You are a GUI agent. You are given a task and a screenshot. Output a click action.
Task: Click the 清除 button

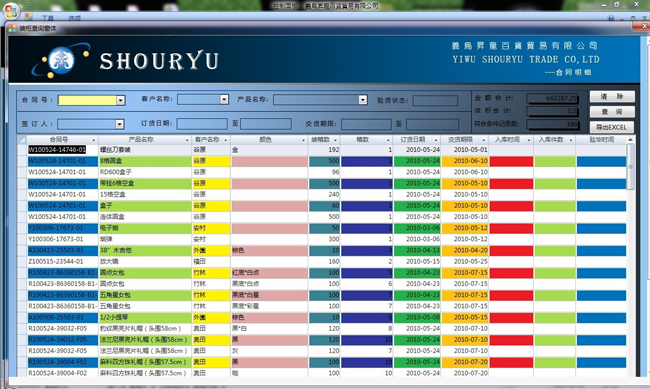(612, 97)
